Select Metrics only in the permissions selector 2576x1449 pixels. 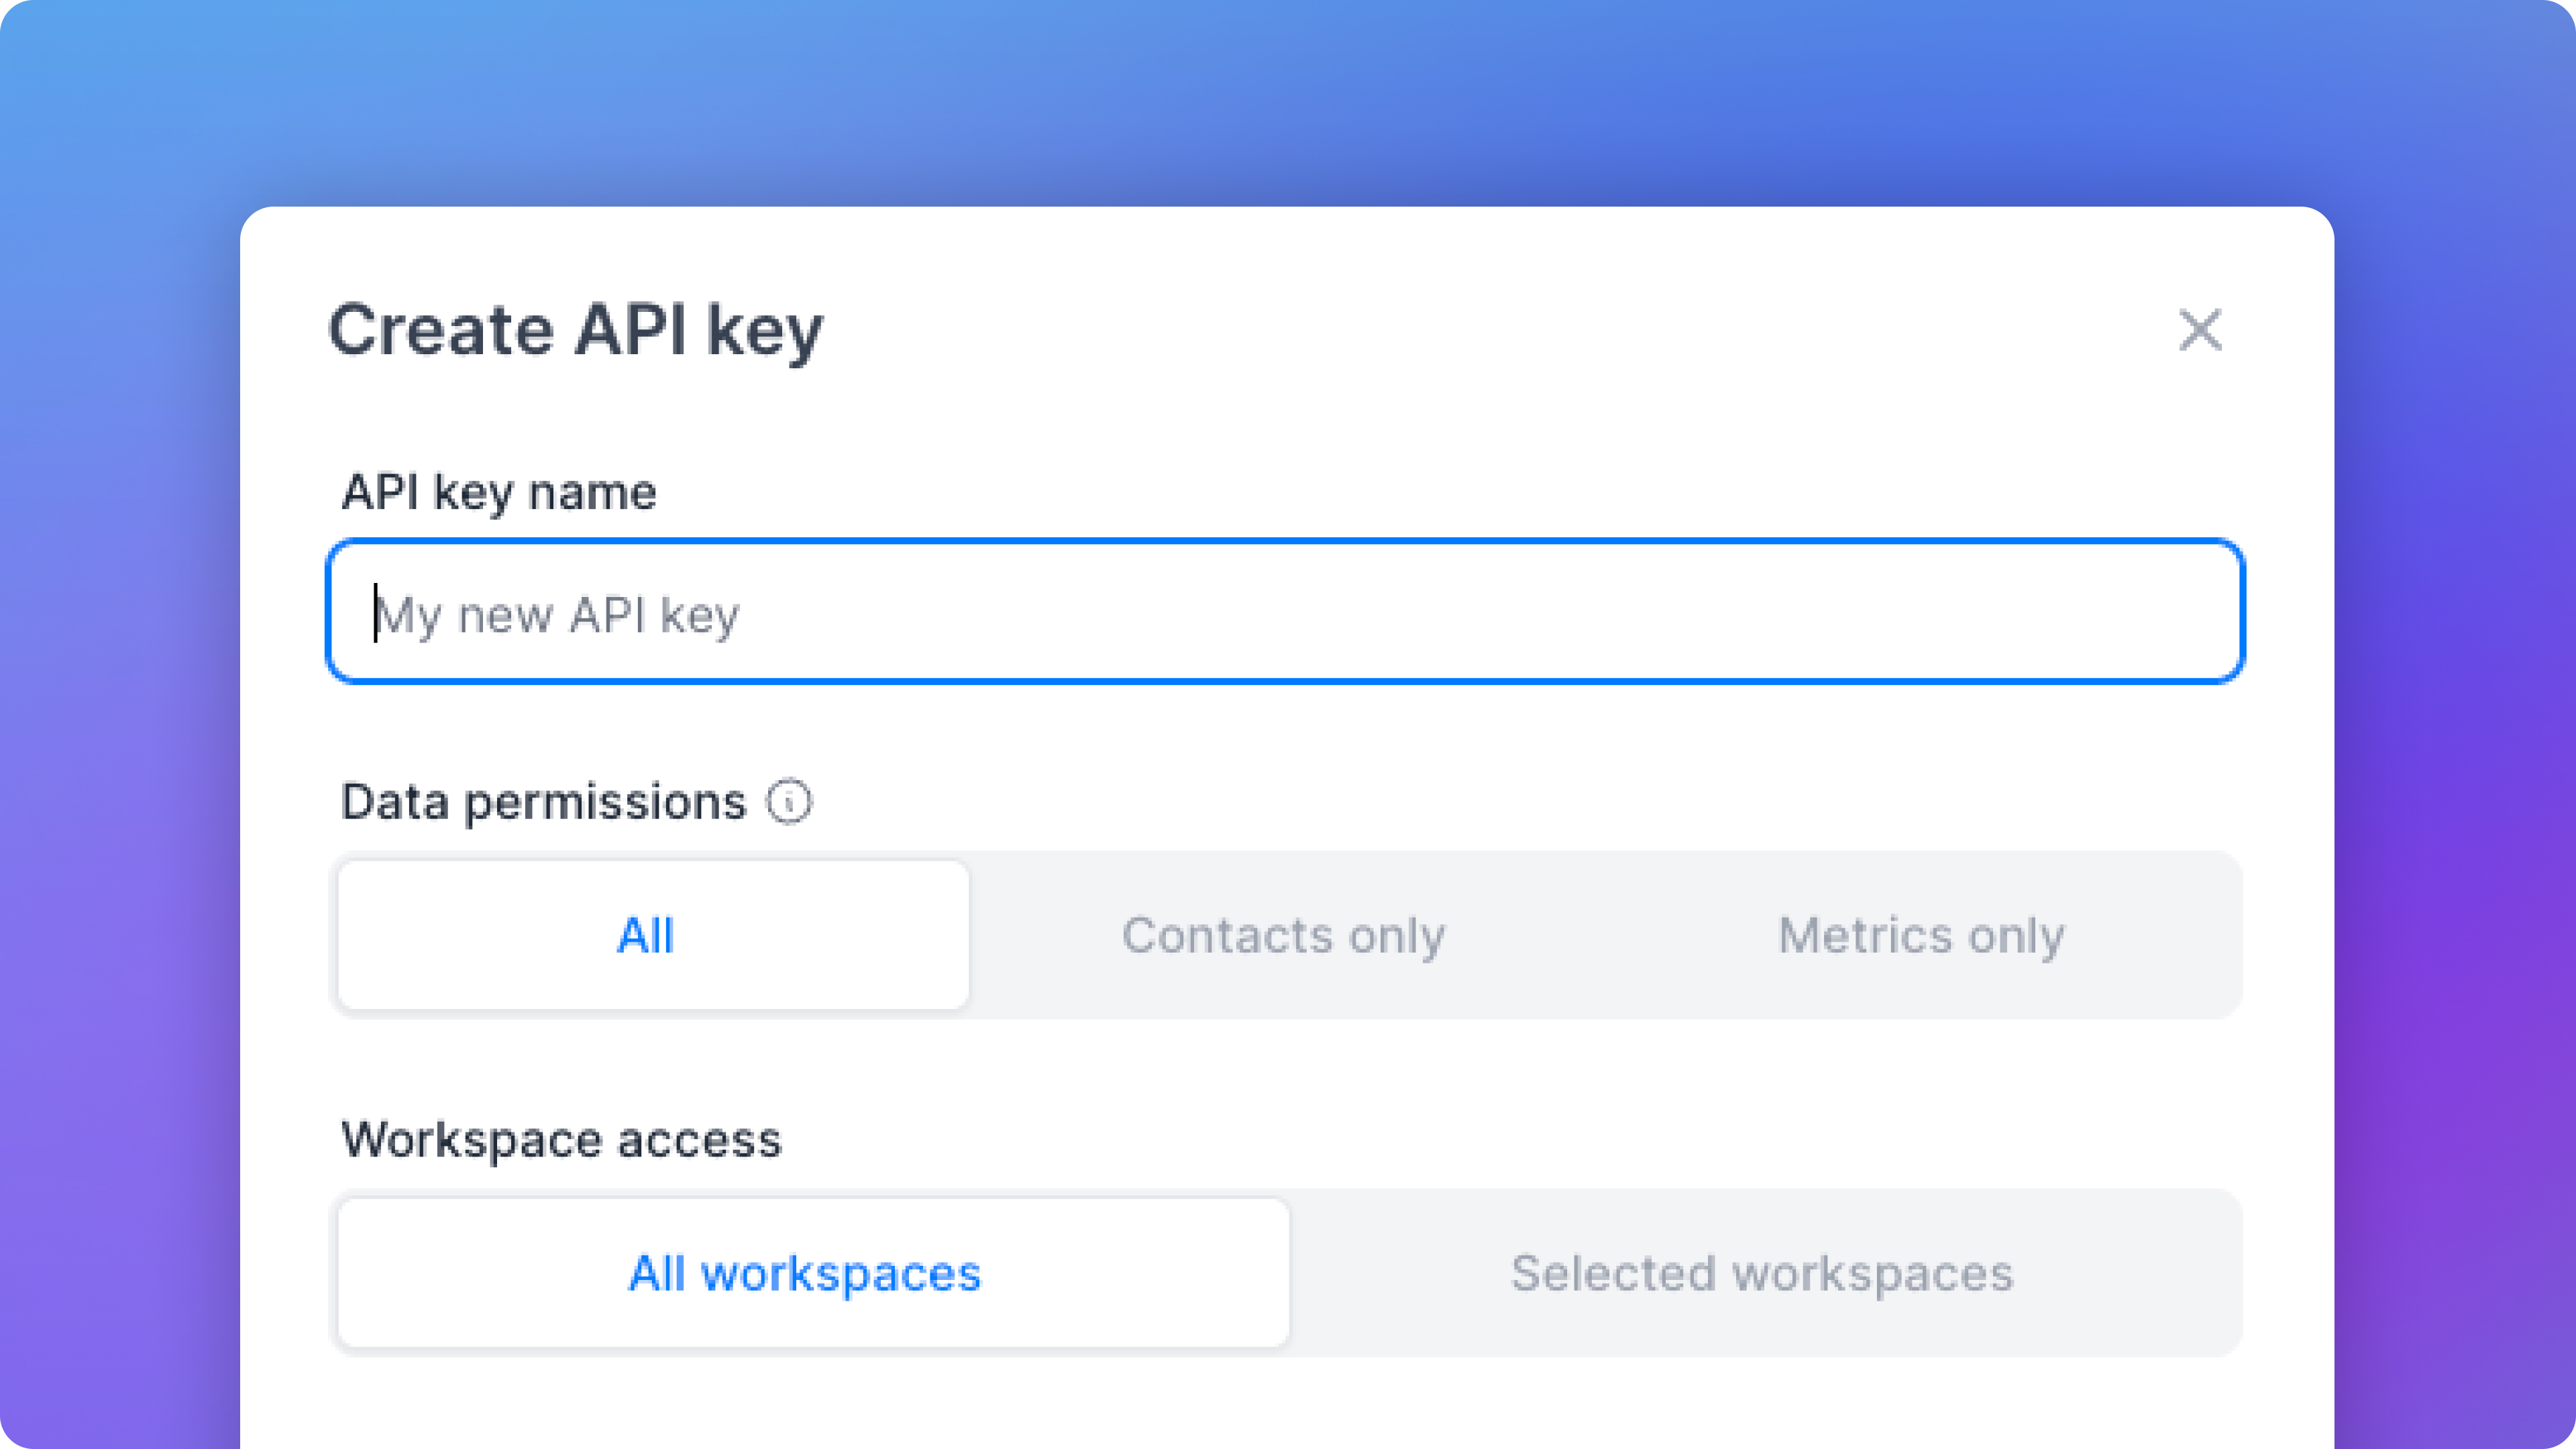pyautogui.click(x=1921, y=934)
